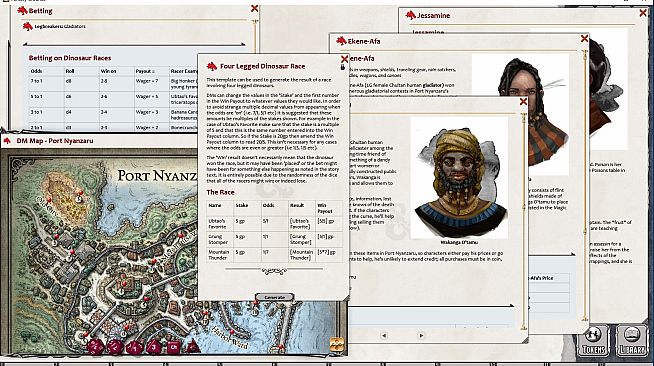Click the Jessamine portrait image
Viewport: 654px width, 366px height.
[x=608, y=88]
